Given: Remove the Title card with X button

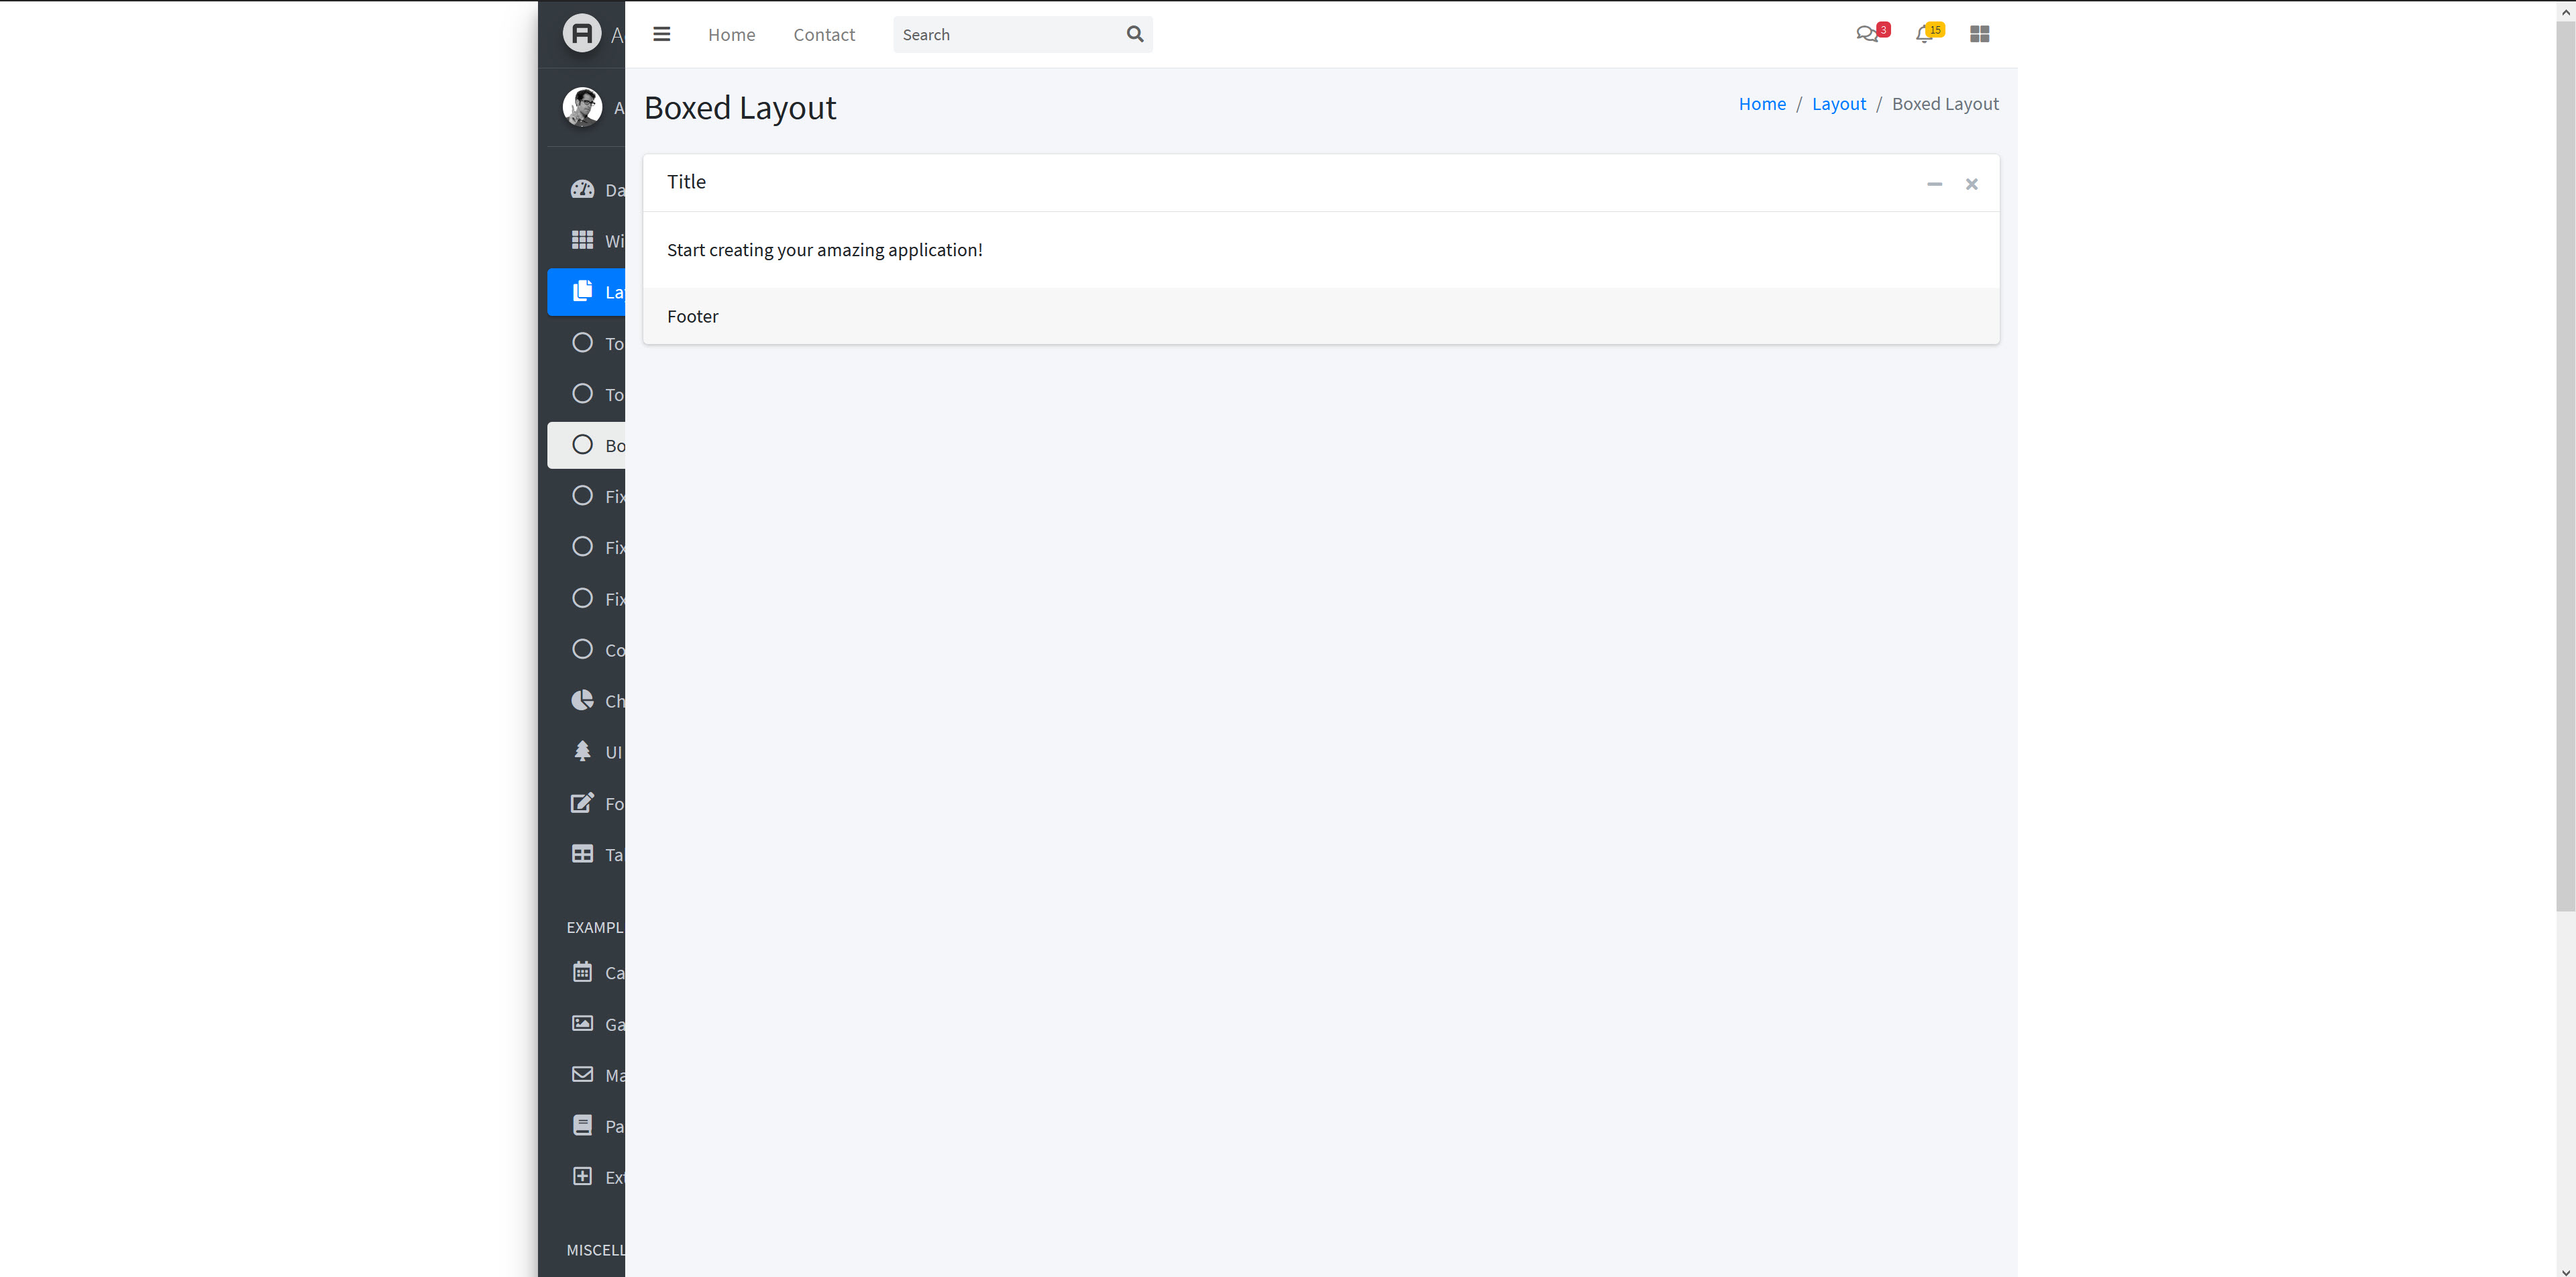Looking at the screenshot, I should pos(1971,184).
